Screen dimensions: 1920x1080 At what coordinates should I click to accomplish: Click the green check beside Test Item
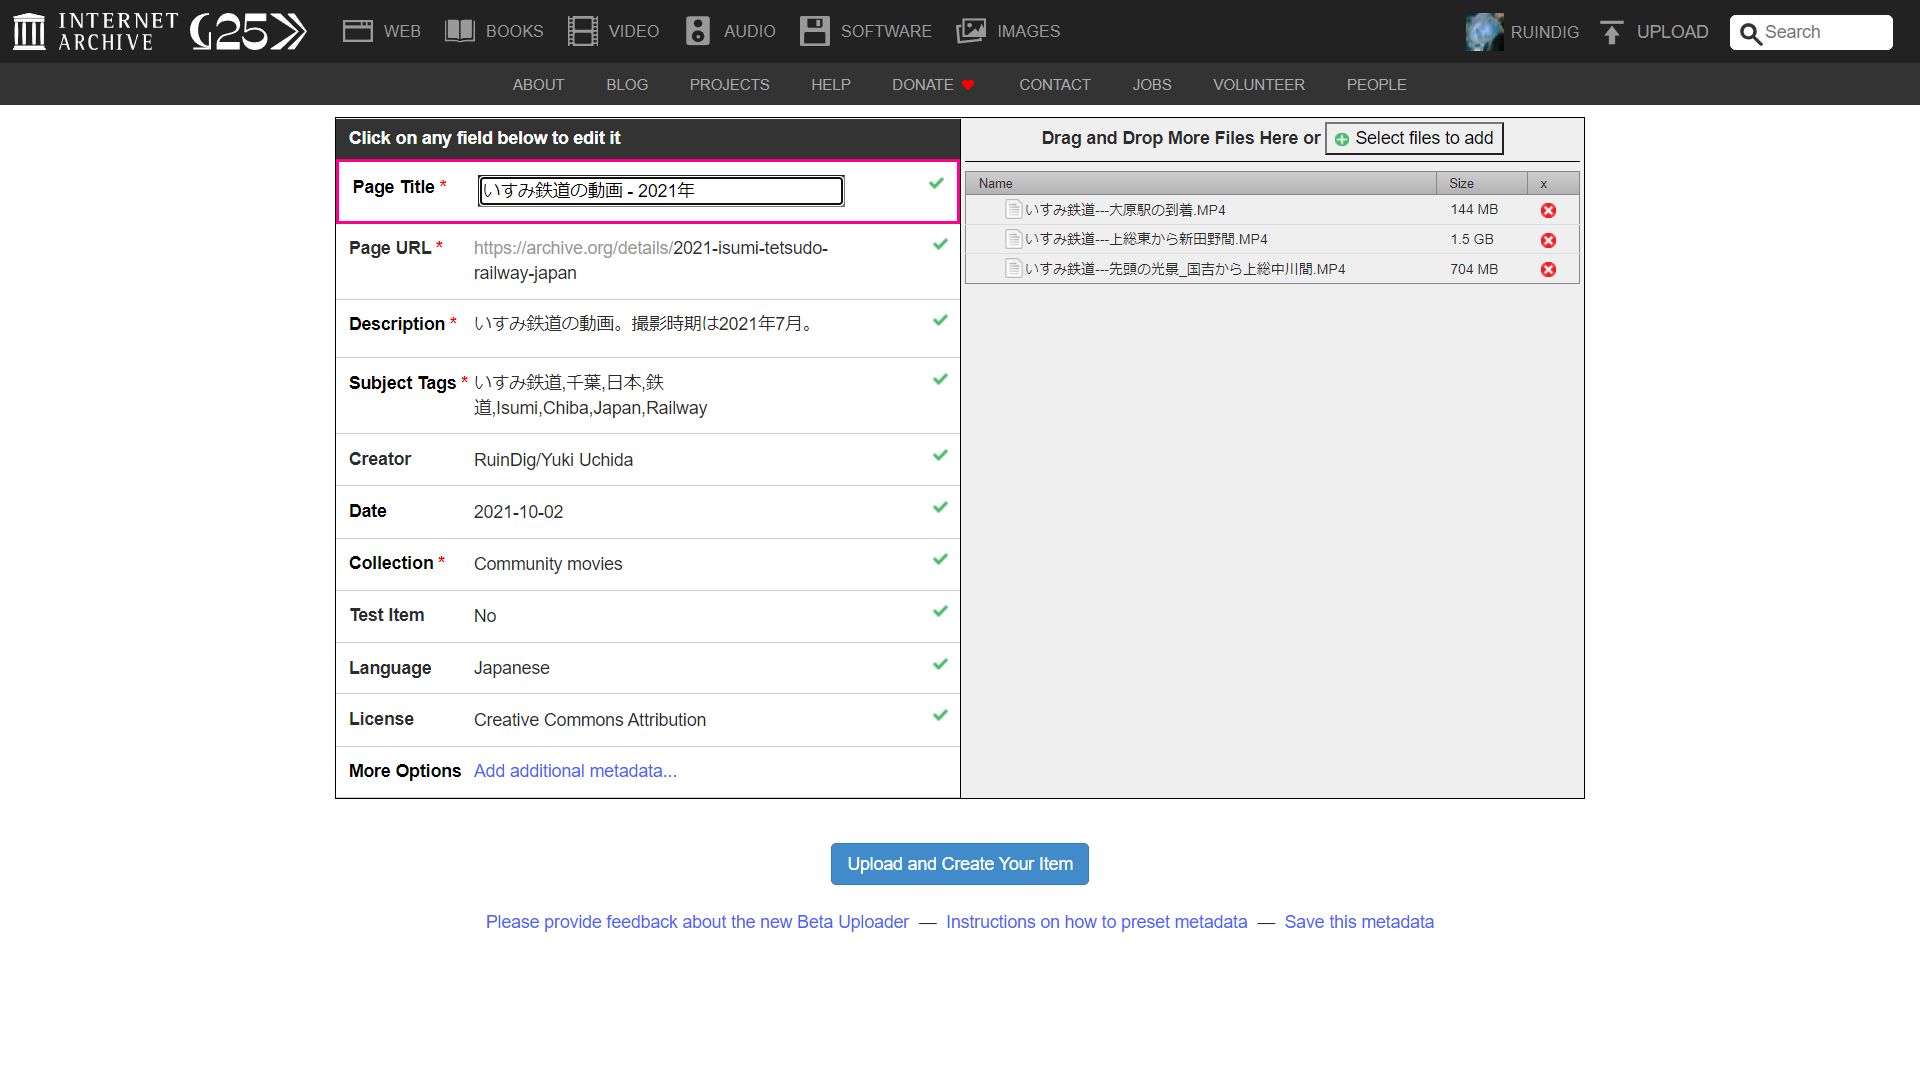(x=940, y=611)
